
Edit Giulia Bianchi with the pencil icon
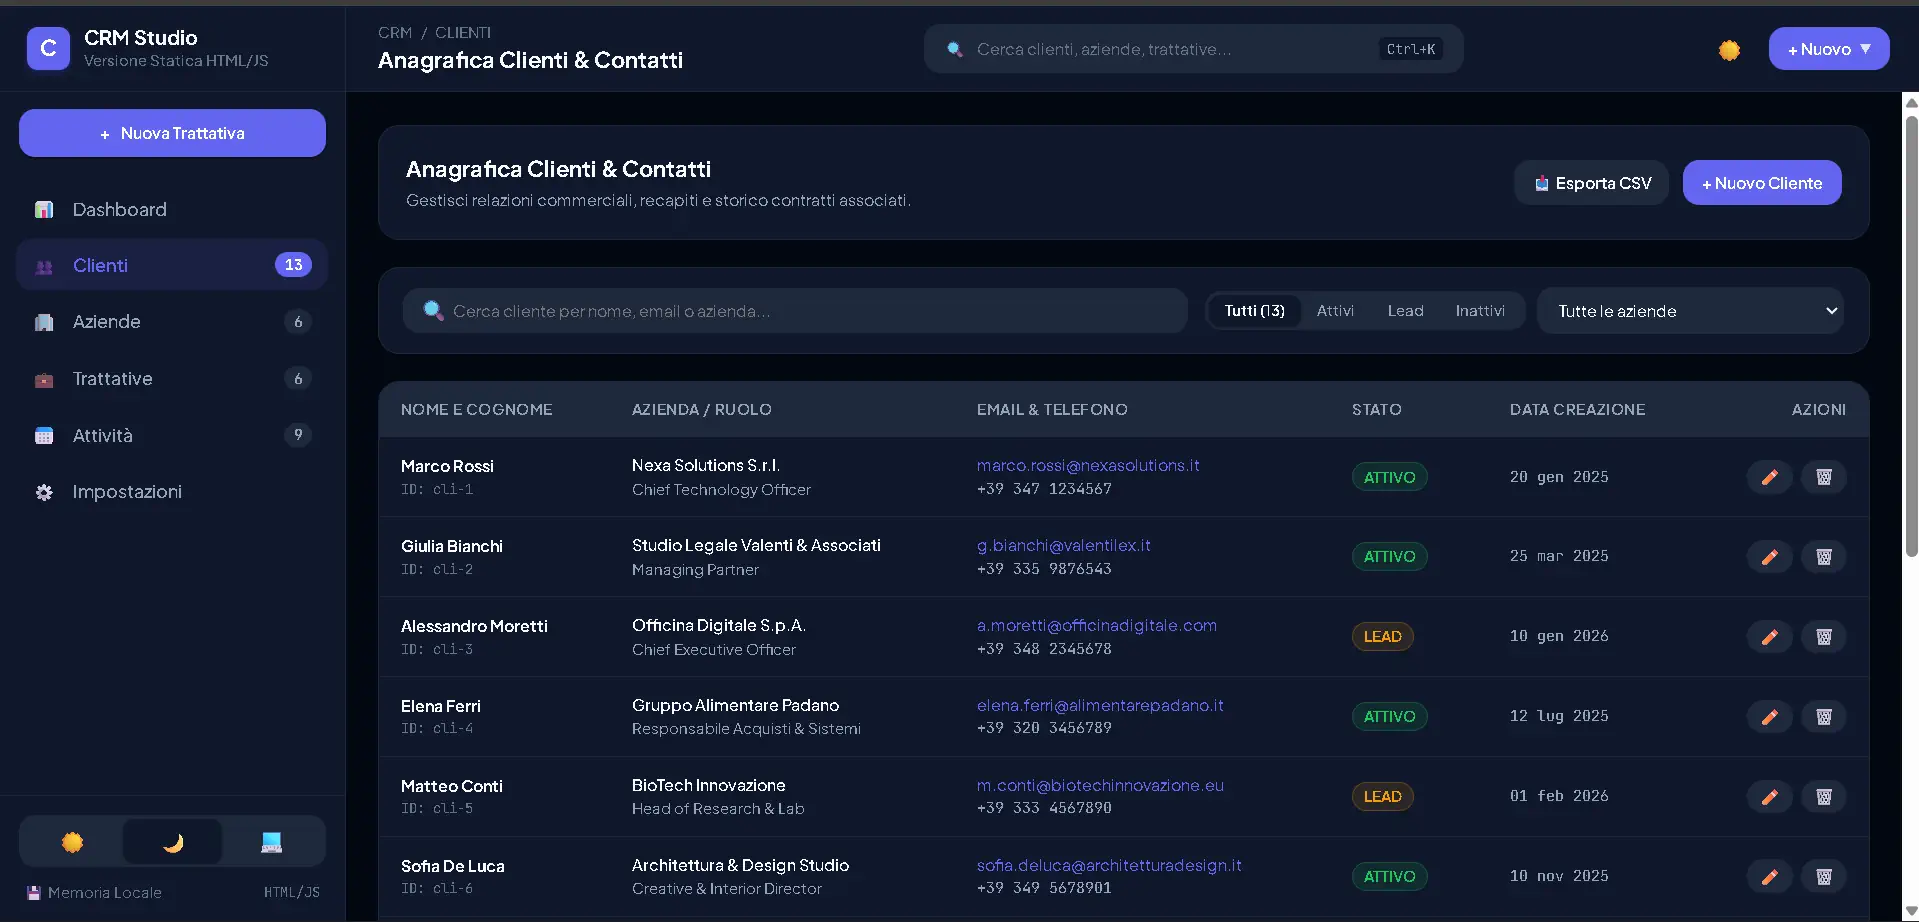(1769, 557)
